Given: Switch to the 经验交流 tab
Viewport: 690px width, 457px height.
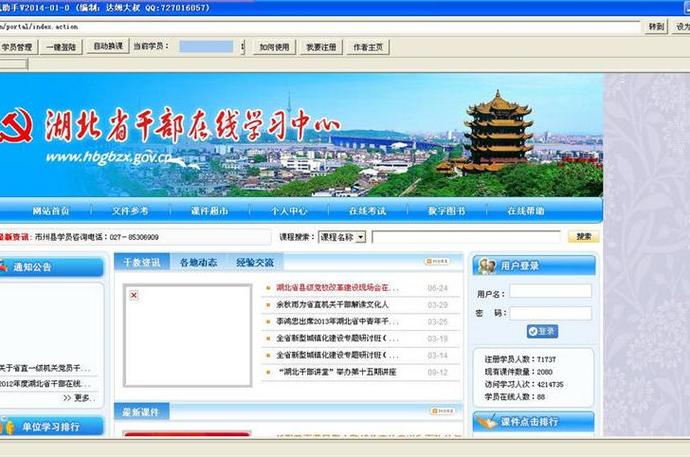Looking at the screenshot, I should 254,262.
